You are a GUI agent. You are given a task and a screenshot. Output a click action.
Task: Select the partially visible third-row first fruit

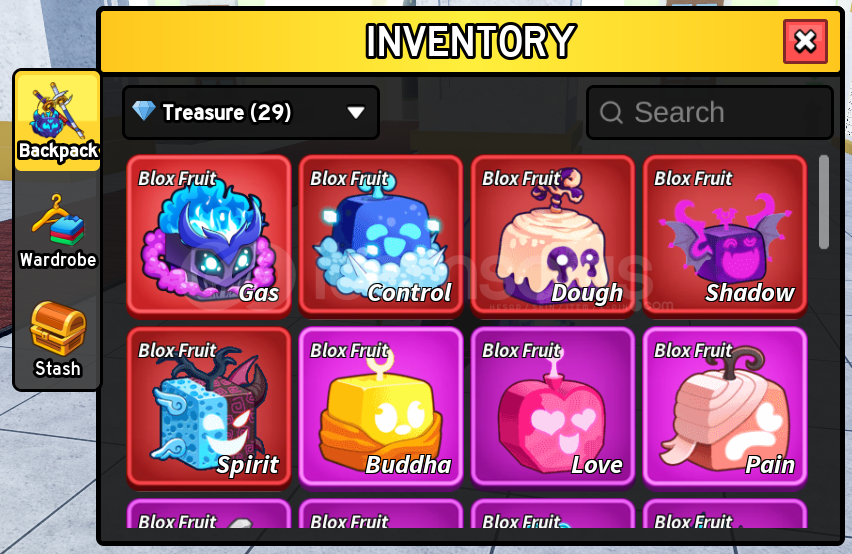pos(209,514)
